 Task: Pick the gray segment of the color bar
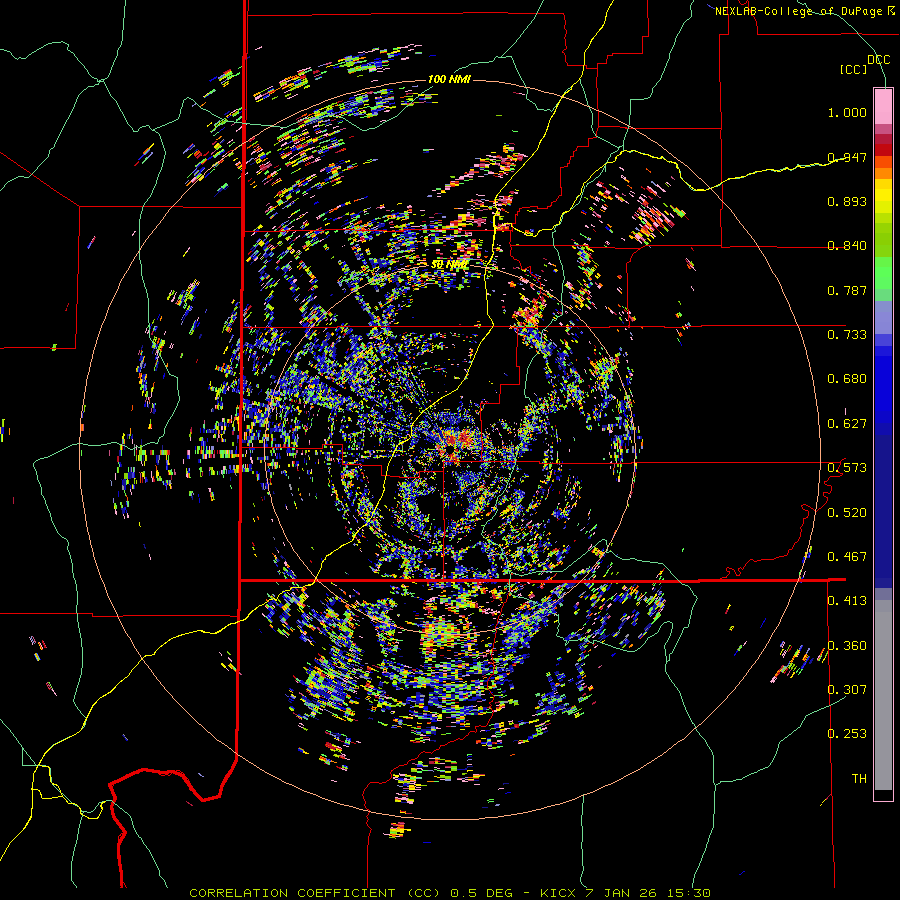point(883,695)
